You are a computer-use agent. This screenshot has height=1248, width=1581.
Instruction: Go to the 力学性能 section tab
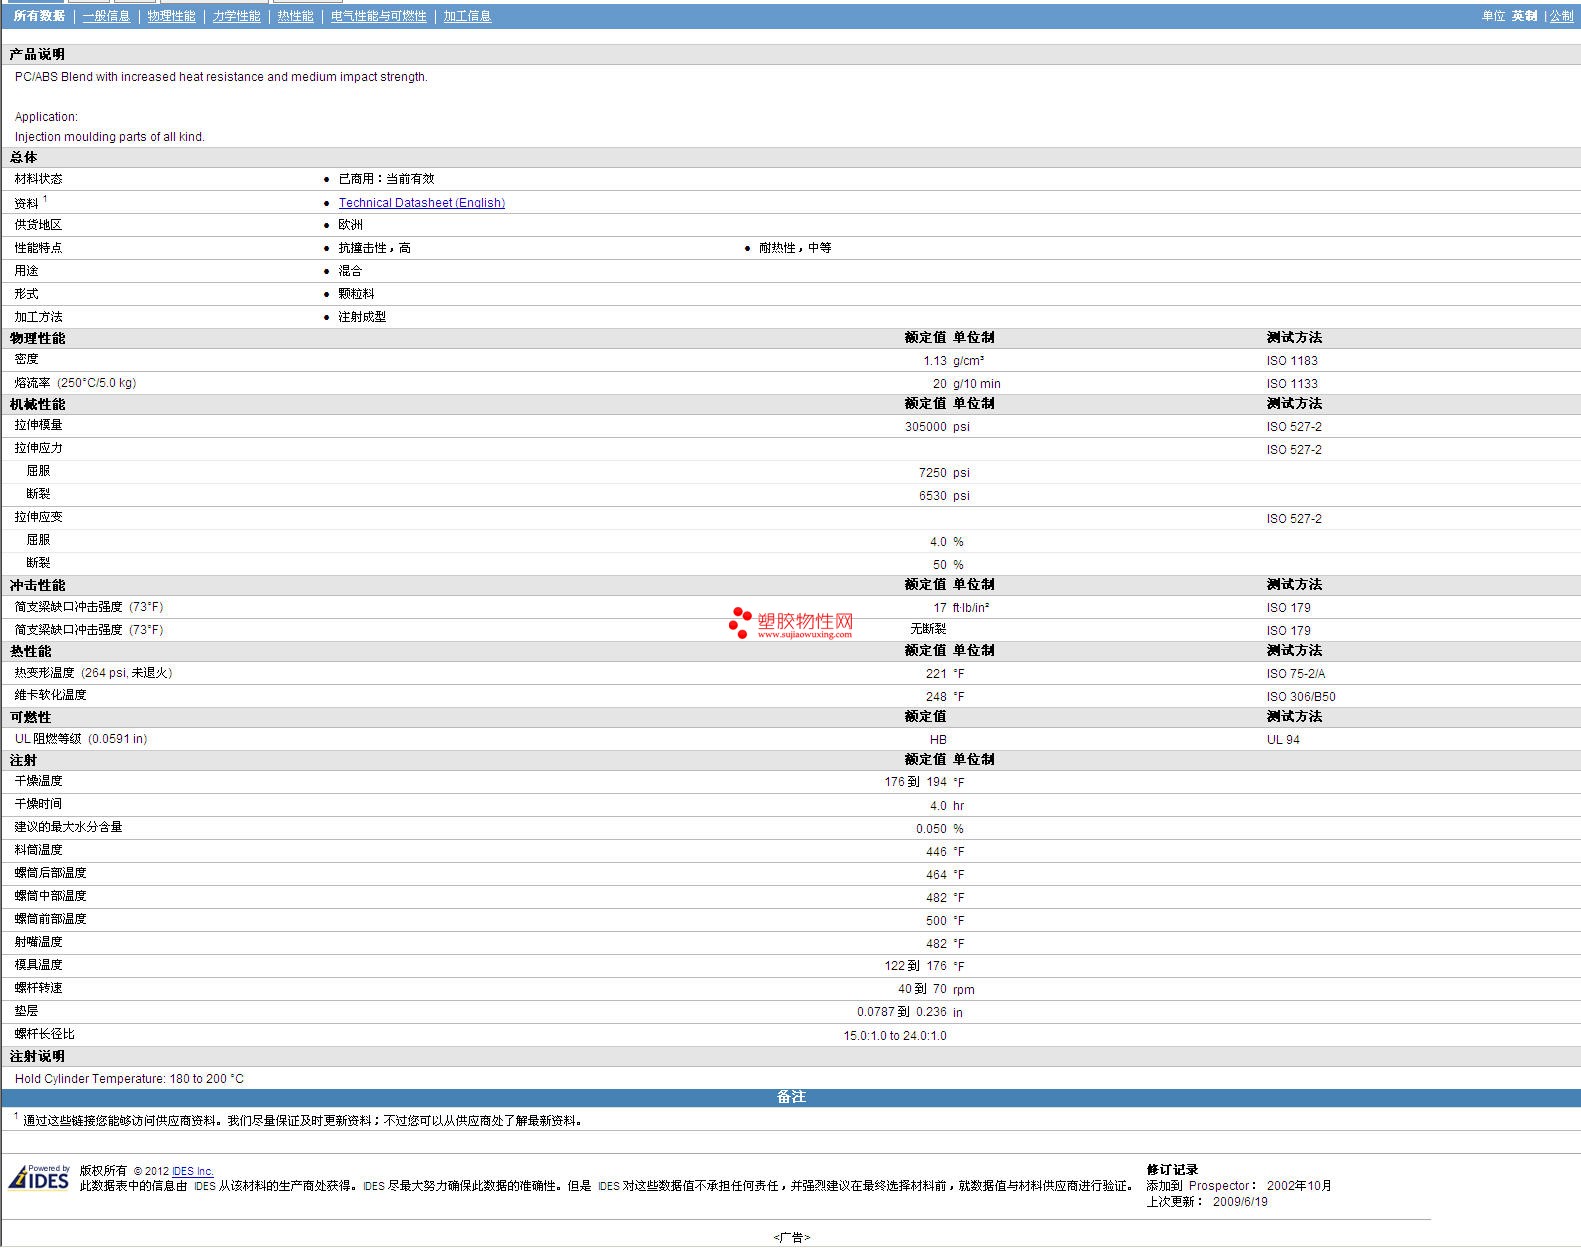click(x=236, y=16)
